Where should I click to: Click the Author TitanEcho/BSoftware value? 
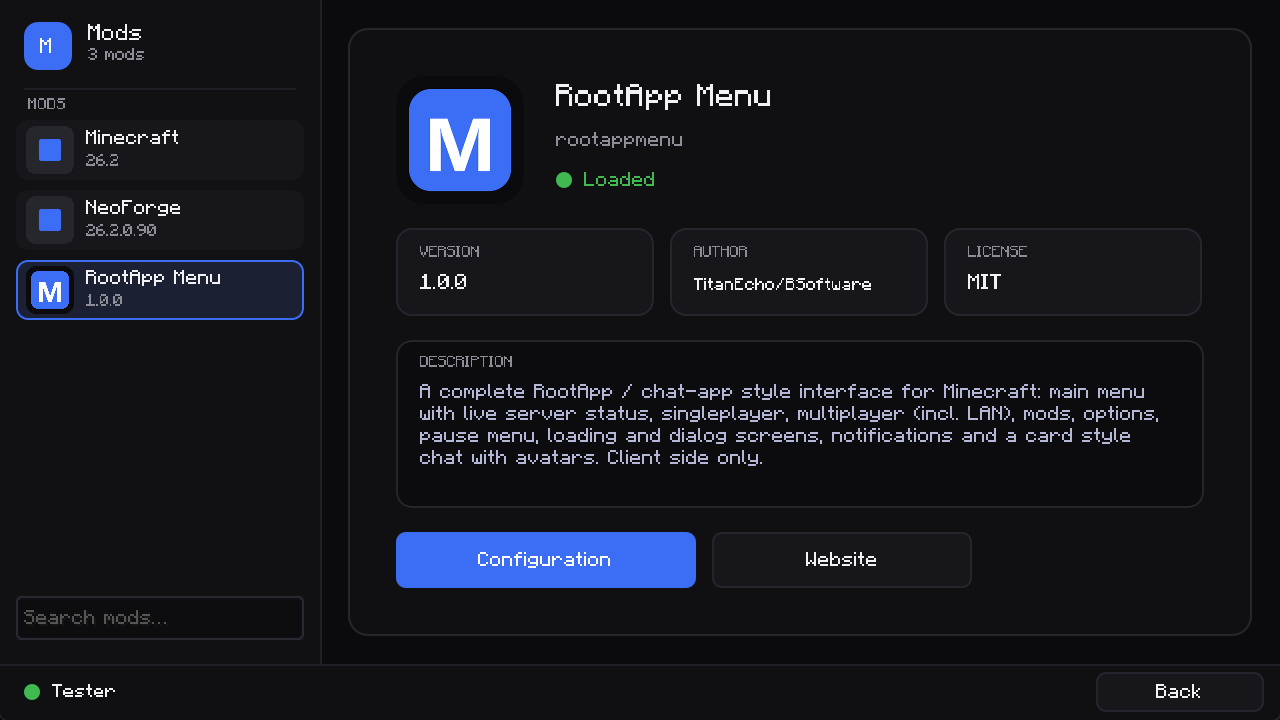(x=782, y=284)
